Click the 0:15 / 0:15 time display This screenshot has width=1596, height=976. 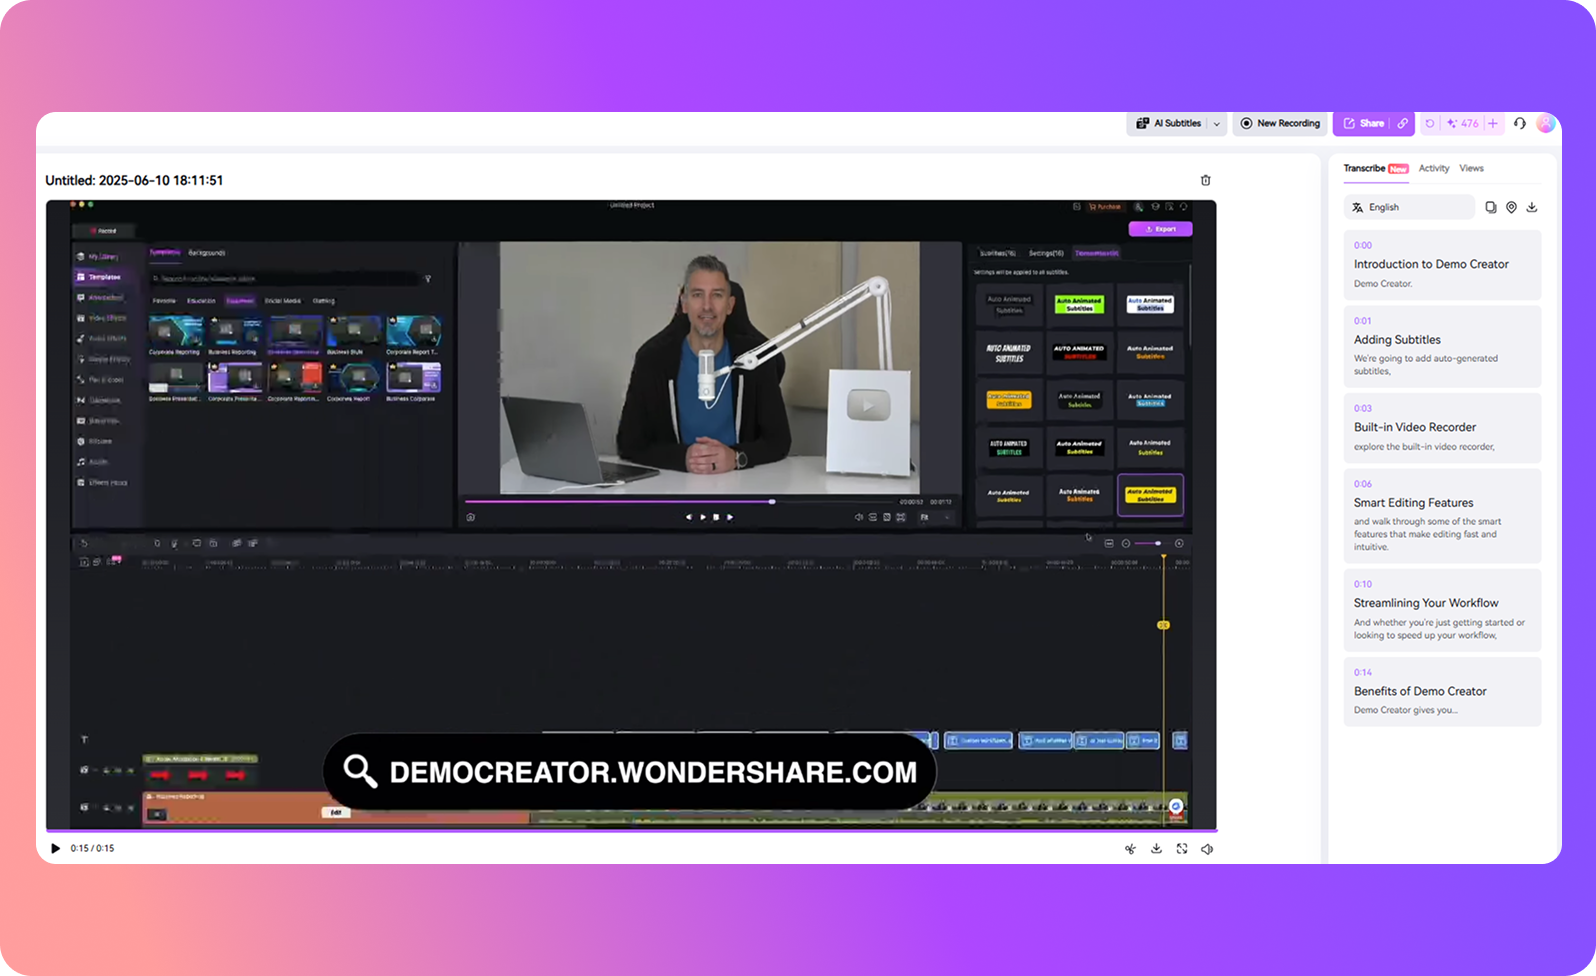[92, 848]
